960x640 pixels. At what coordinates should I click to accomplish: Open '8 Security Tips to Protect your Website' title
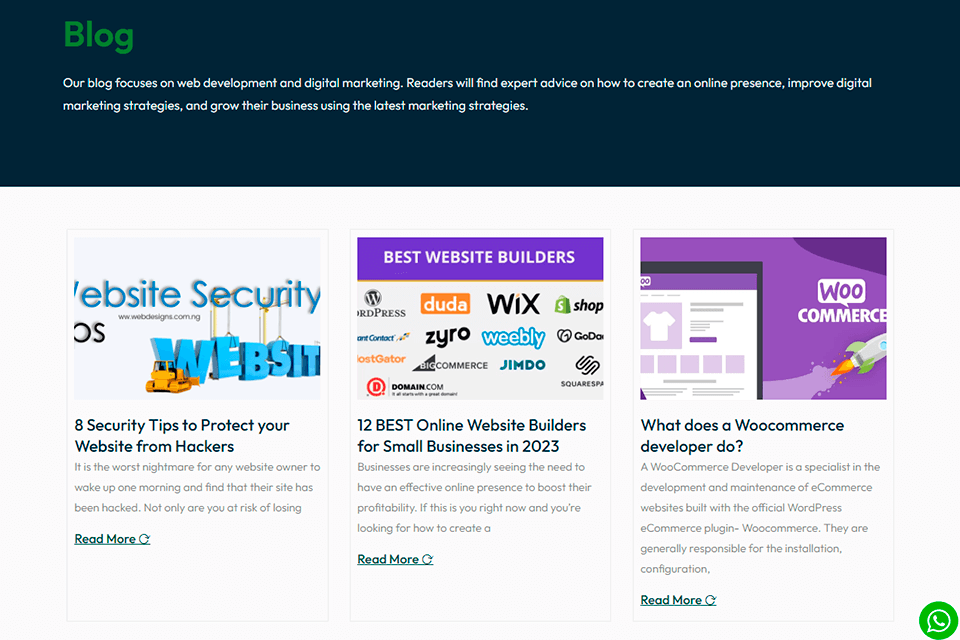click(x=182, y=435)
